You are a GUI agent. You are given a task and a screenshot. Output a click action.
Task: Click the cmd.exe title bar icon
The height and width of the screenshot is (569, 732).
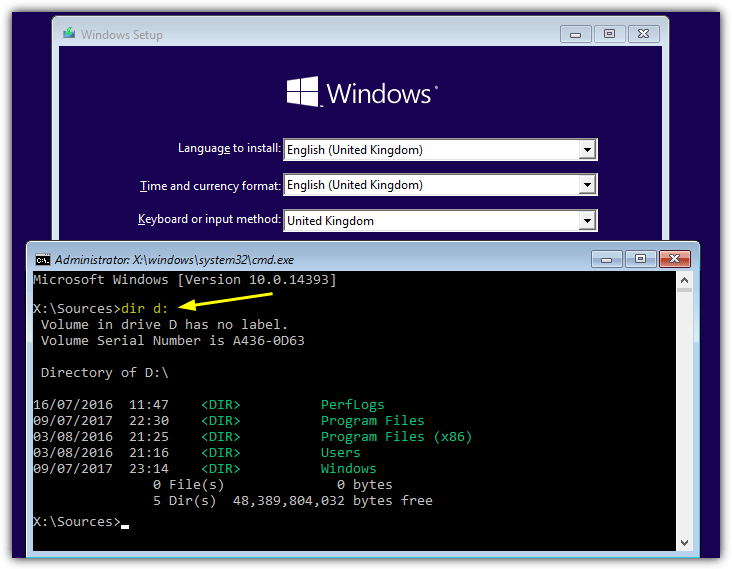click(x=43, y=260)
